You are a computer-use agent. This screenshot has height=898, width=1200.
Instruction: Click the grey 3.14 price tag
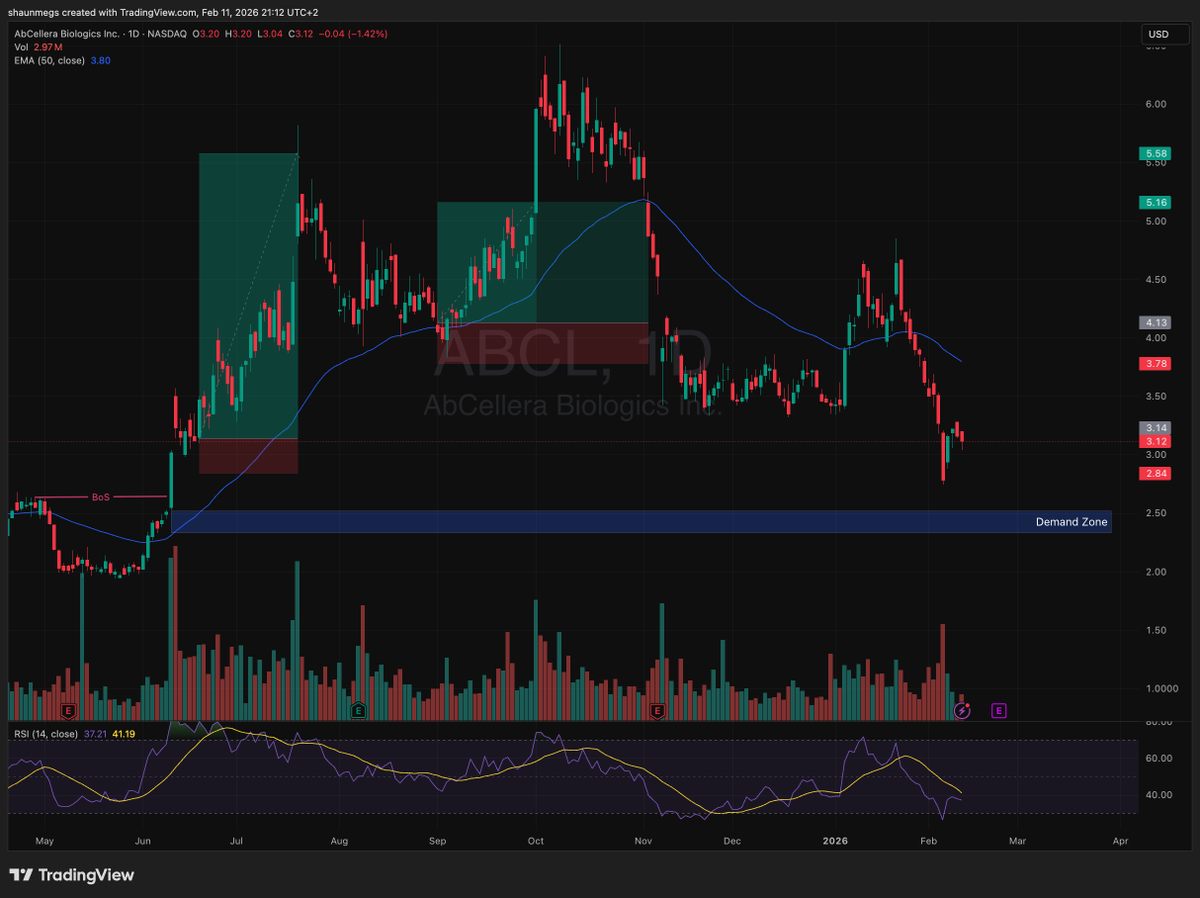[1157, 428]
